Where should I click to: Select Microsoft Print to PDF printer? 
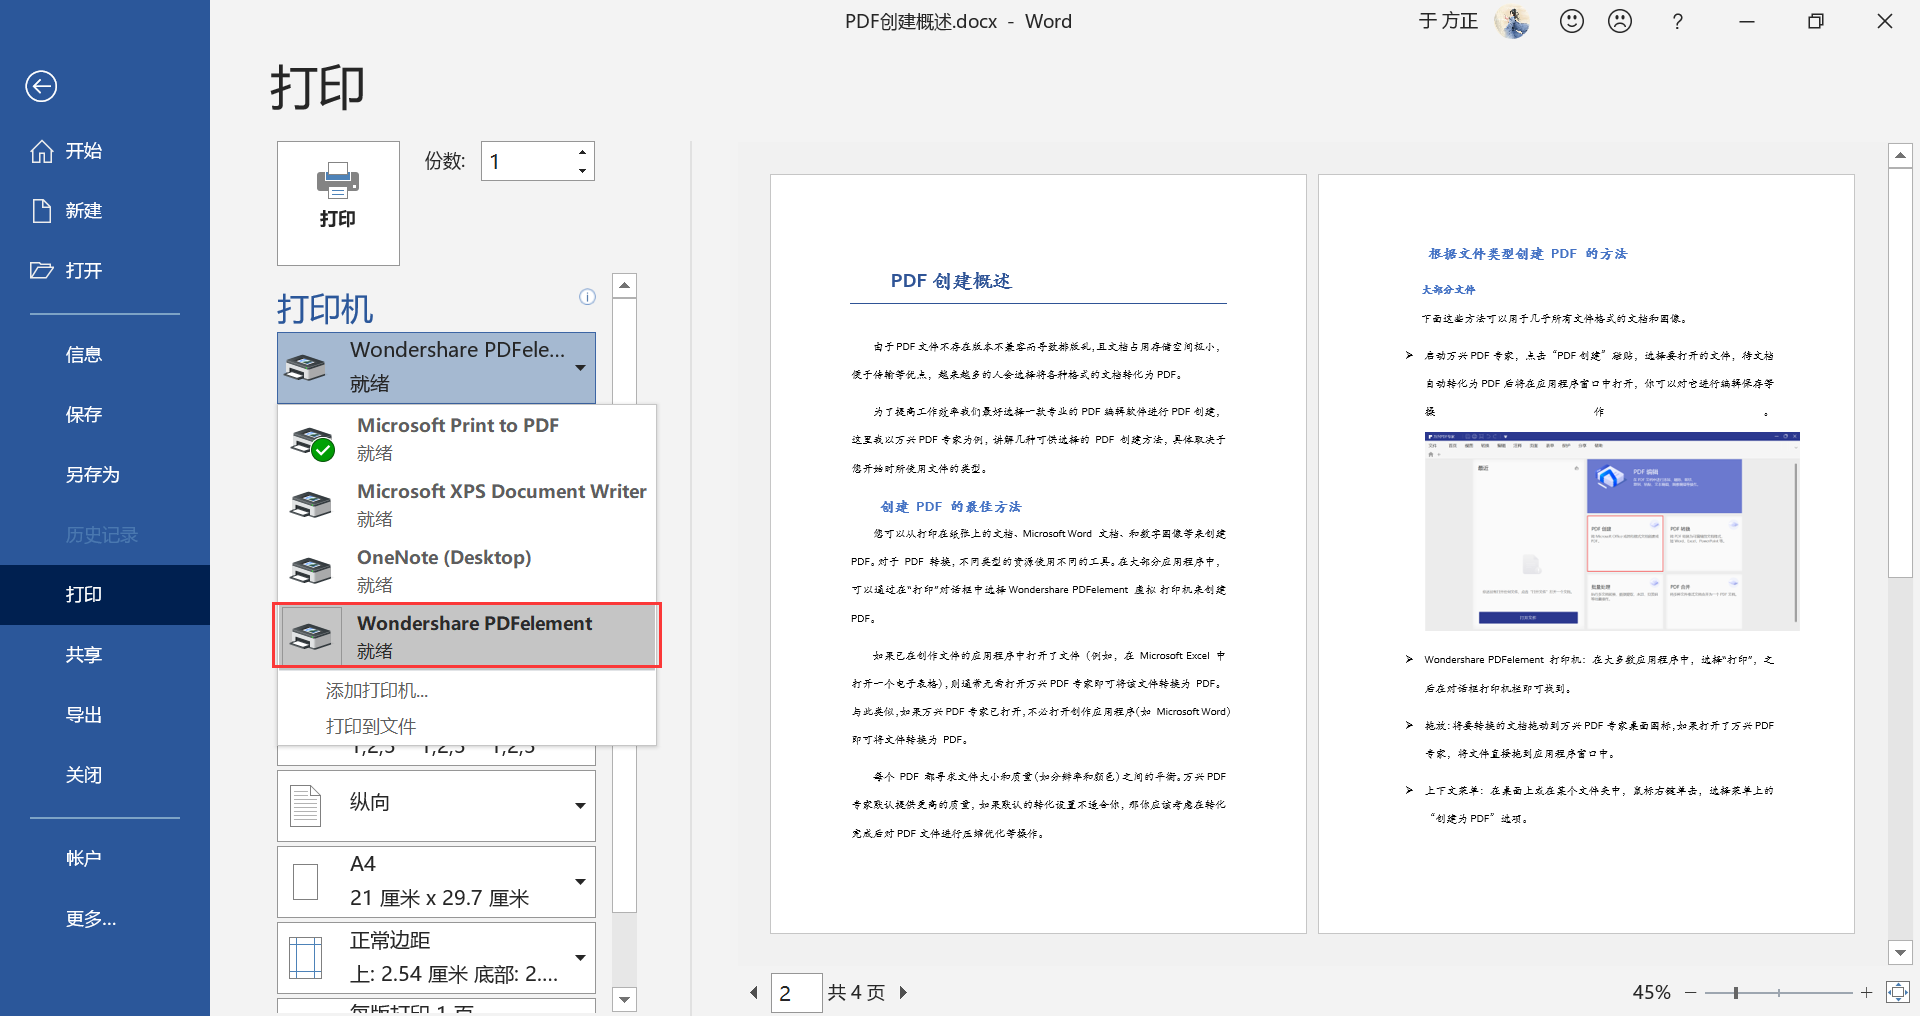tap(467, 439)
